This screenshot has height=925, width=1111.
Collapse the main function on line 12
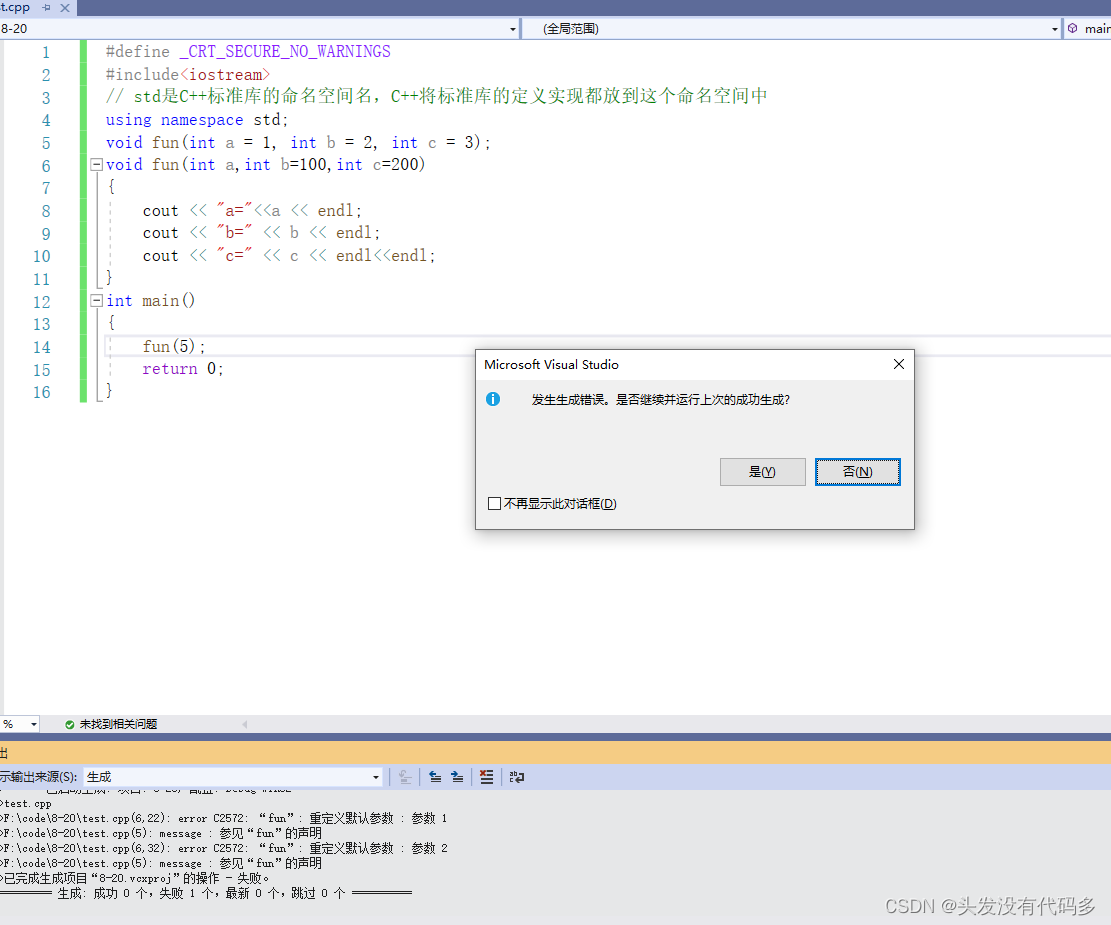[x=95, y=301]
